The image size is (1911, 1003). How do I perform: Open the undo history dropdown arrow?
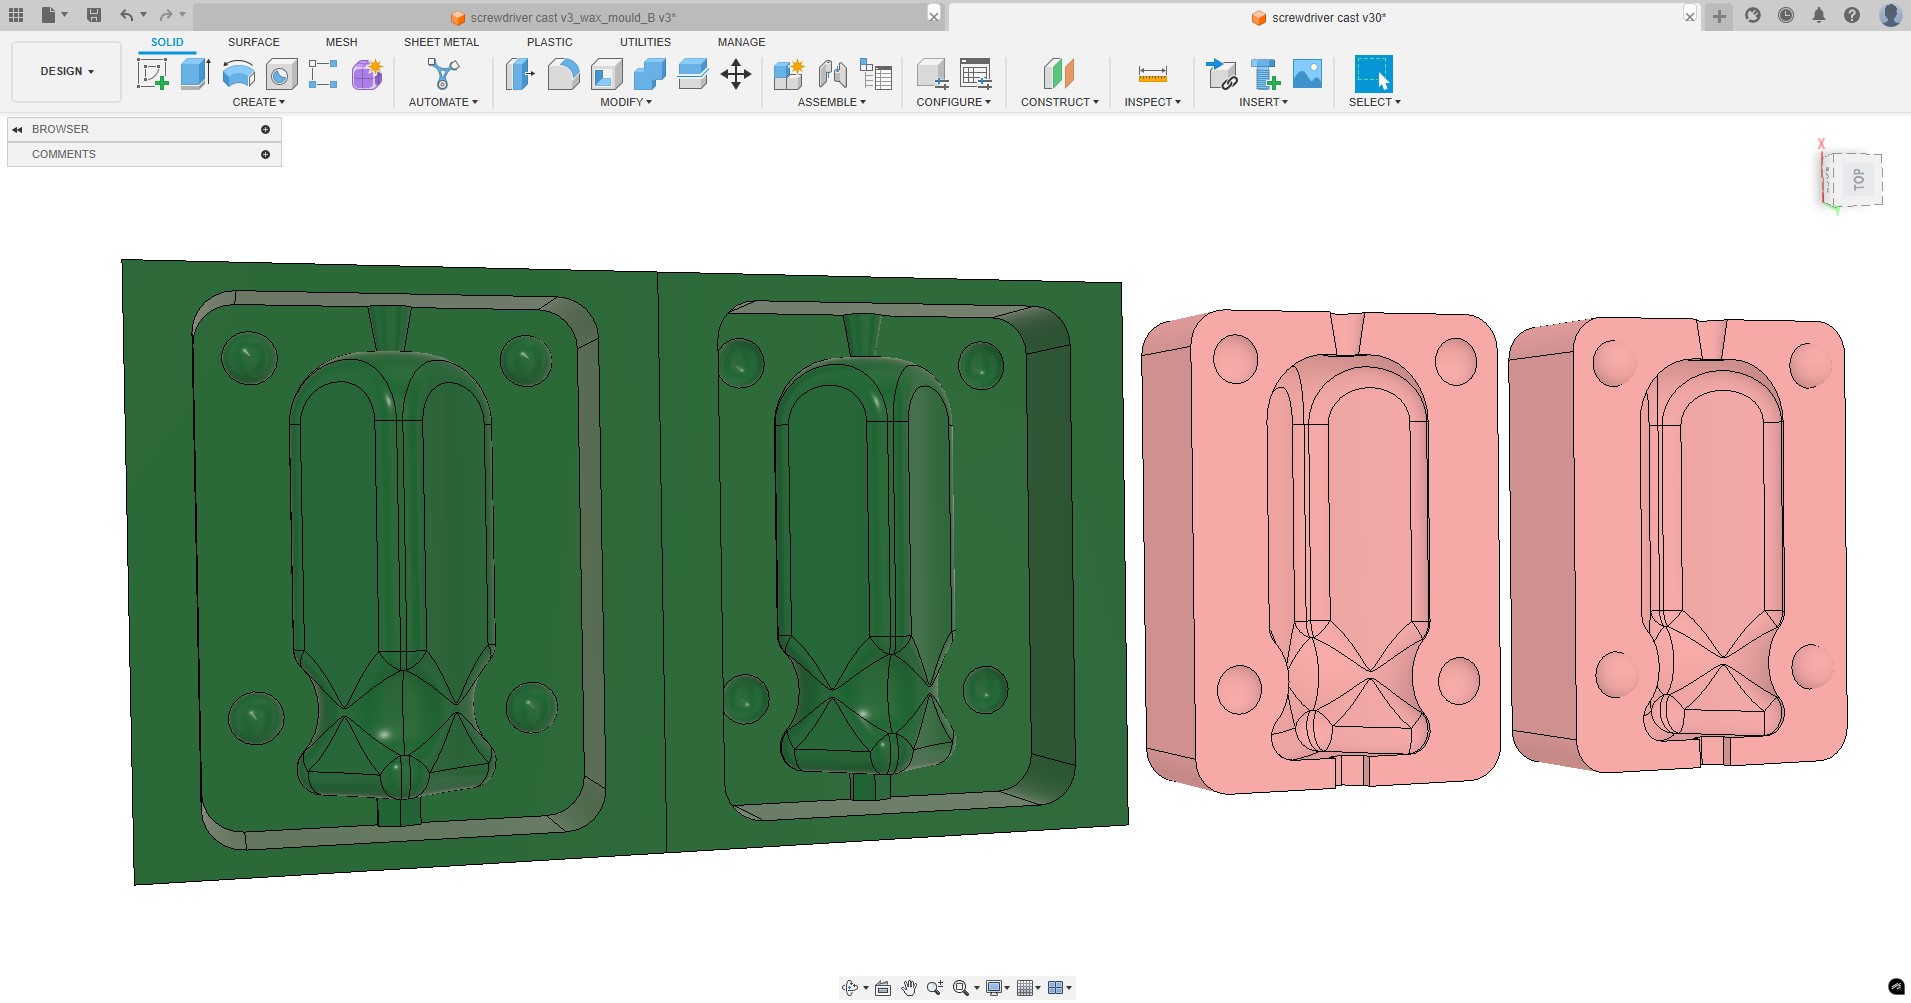(143, 15)
